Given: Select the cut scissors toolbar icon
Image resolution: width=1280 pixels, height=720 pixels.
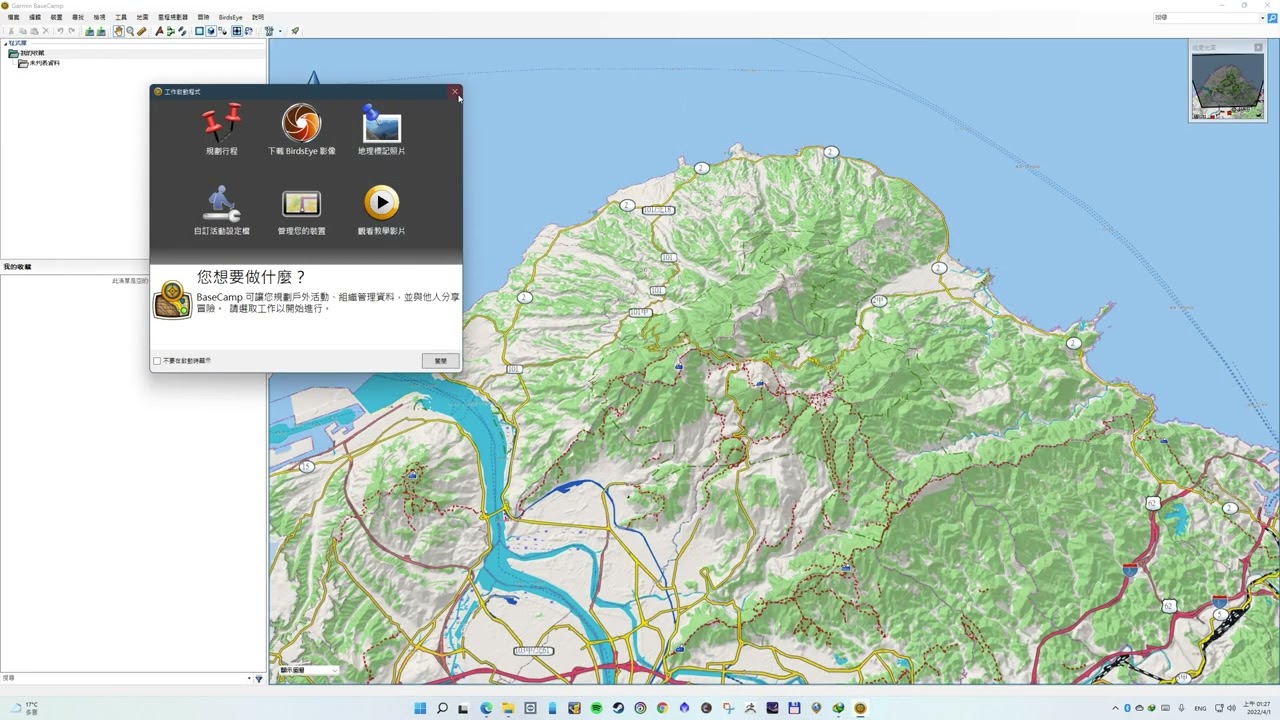Looking at the screenshot, I should pos(11,31).
